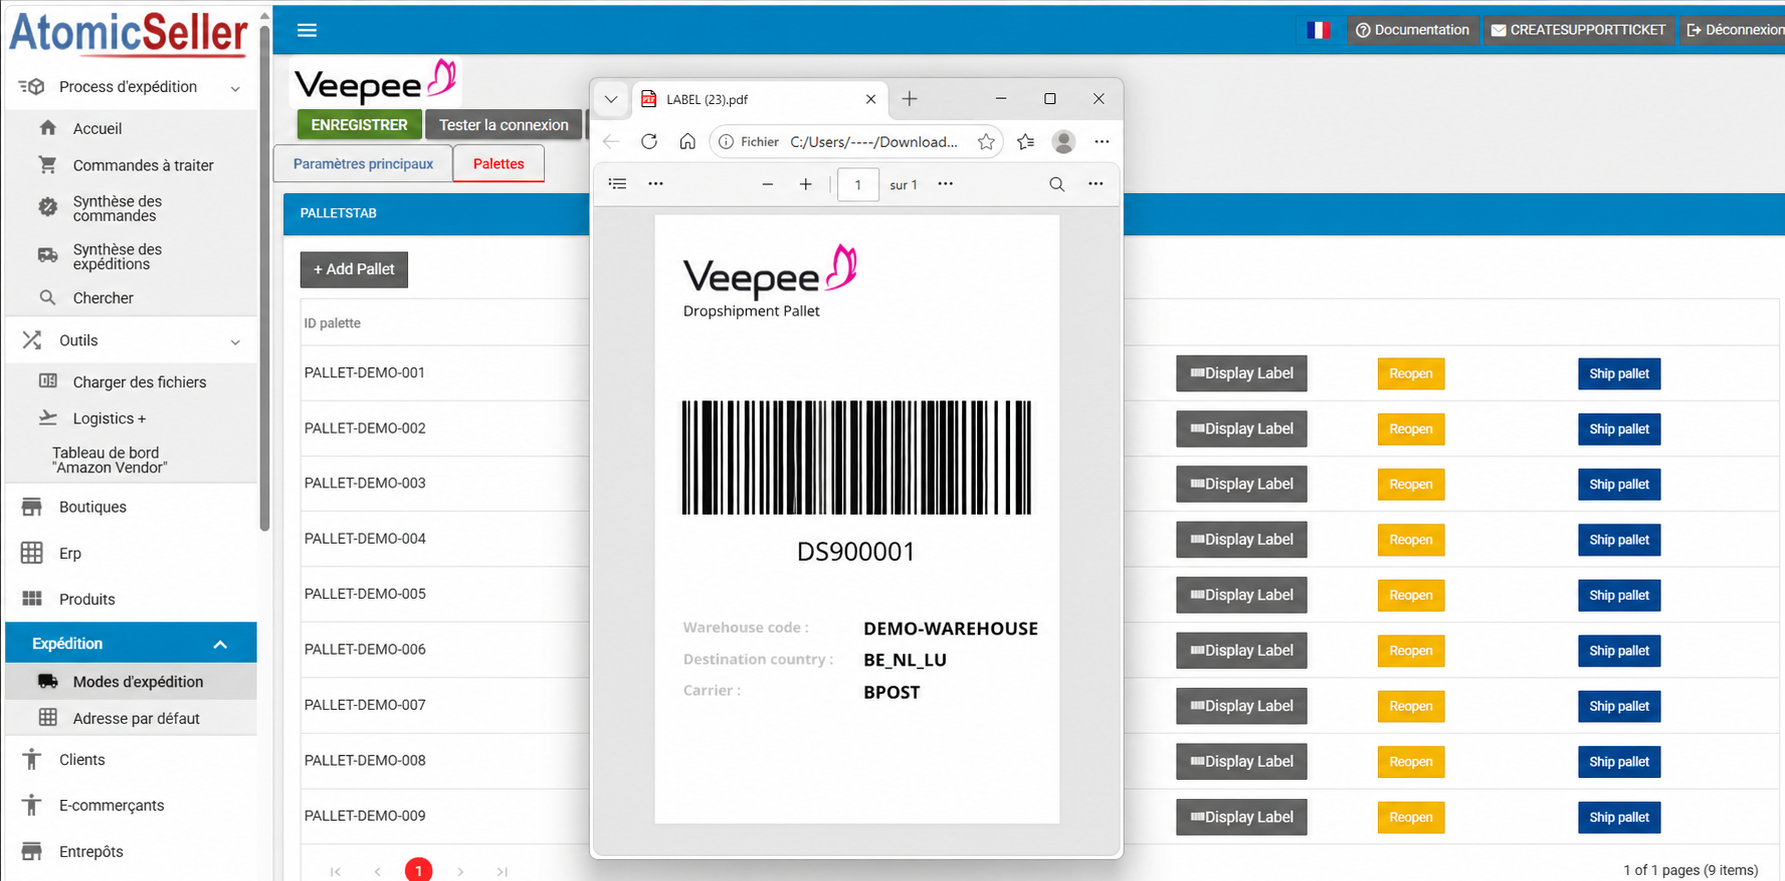Click the Synthèse des expéditions truck icon

48,256
